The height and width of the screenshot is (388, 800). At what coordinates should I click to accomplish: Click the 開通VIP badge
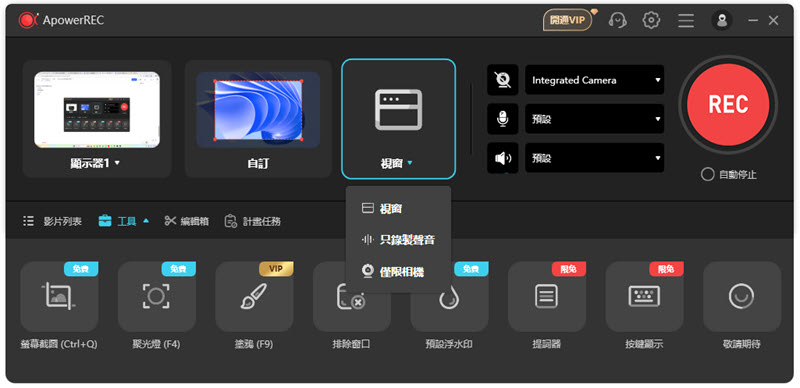568,20
